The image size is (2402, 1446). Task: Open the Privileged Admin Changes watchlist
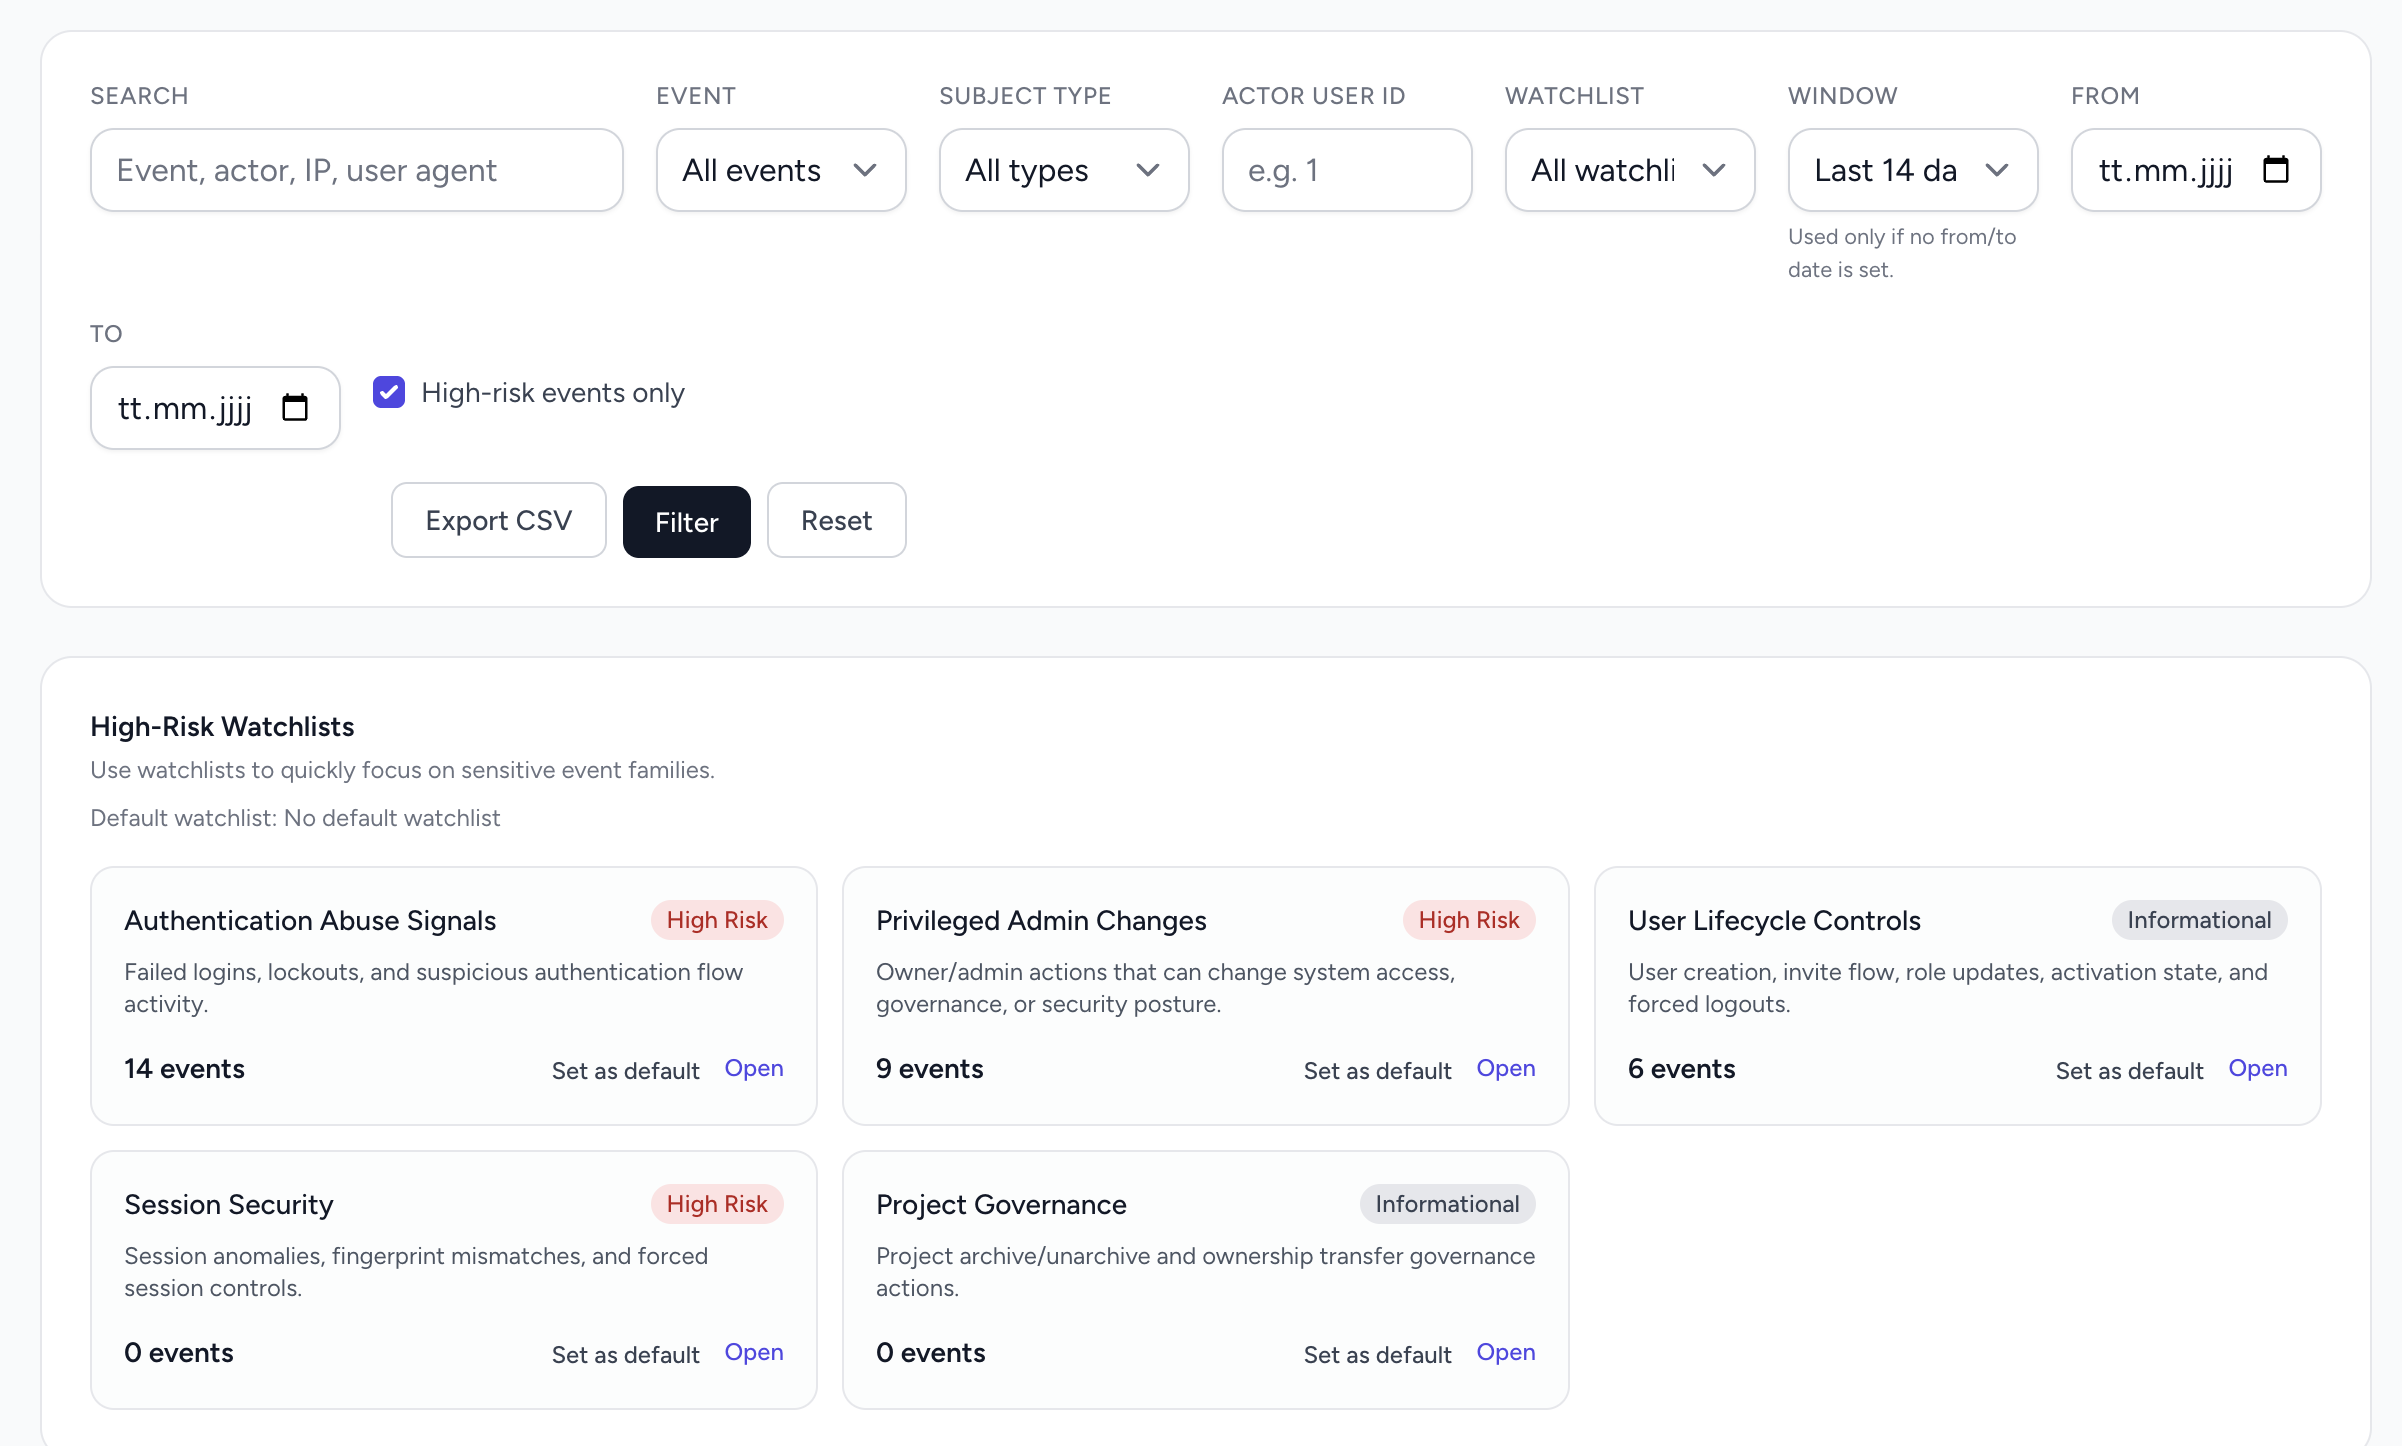(x=1506, y=1068)
